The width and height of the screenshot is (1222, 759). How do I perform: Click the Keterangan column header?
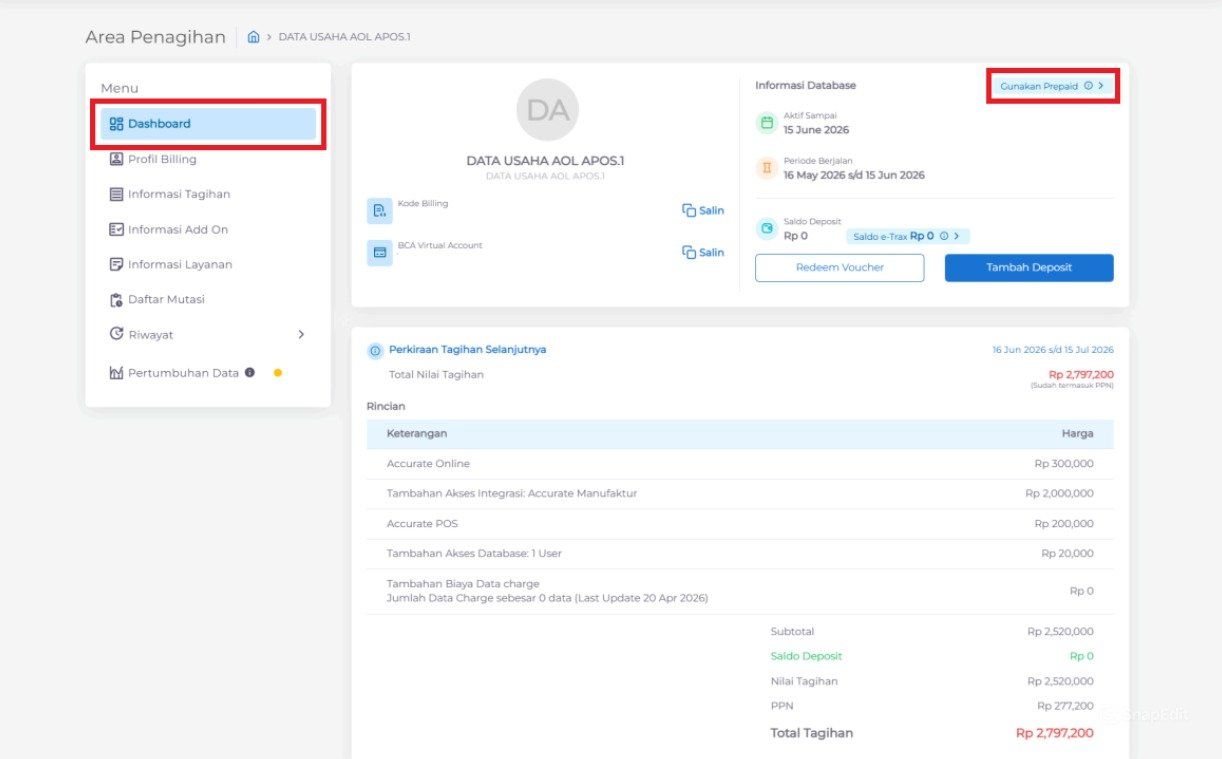pos(417,434)
